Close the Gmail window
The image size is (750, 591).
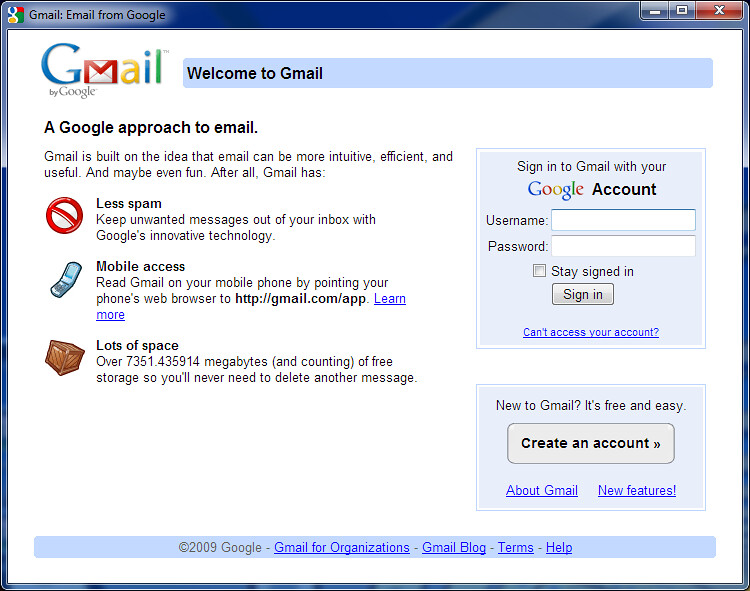[x=719, y=11]
